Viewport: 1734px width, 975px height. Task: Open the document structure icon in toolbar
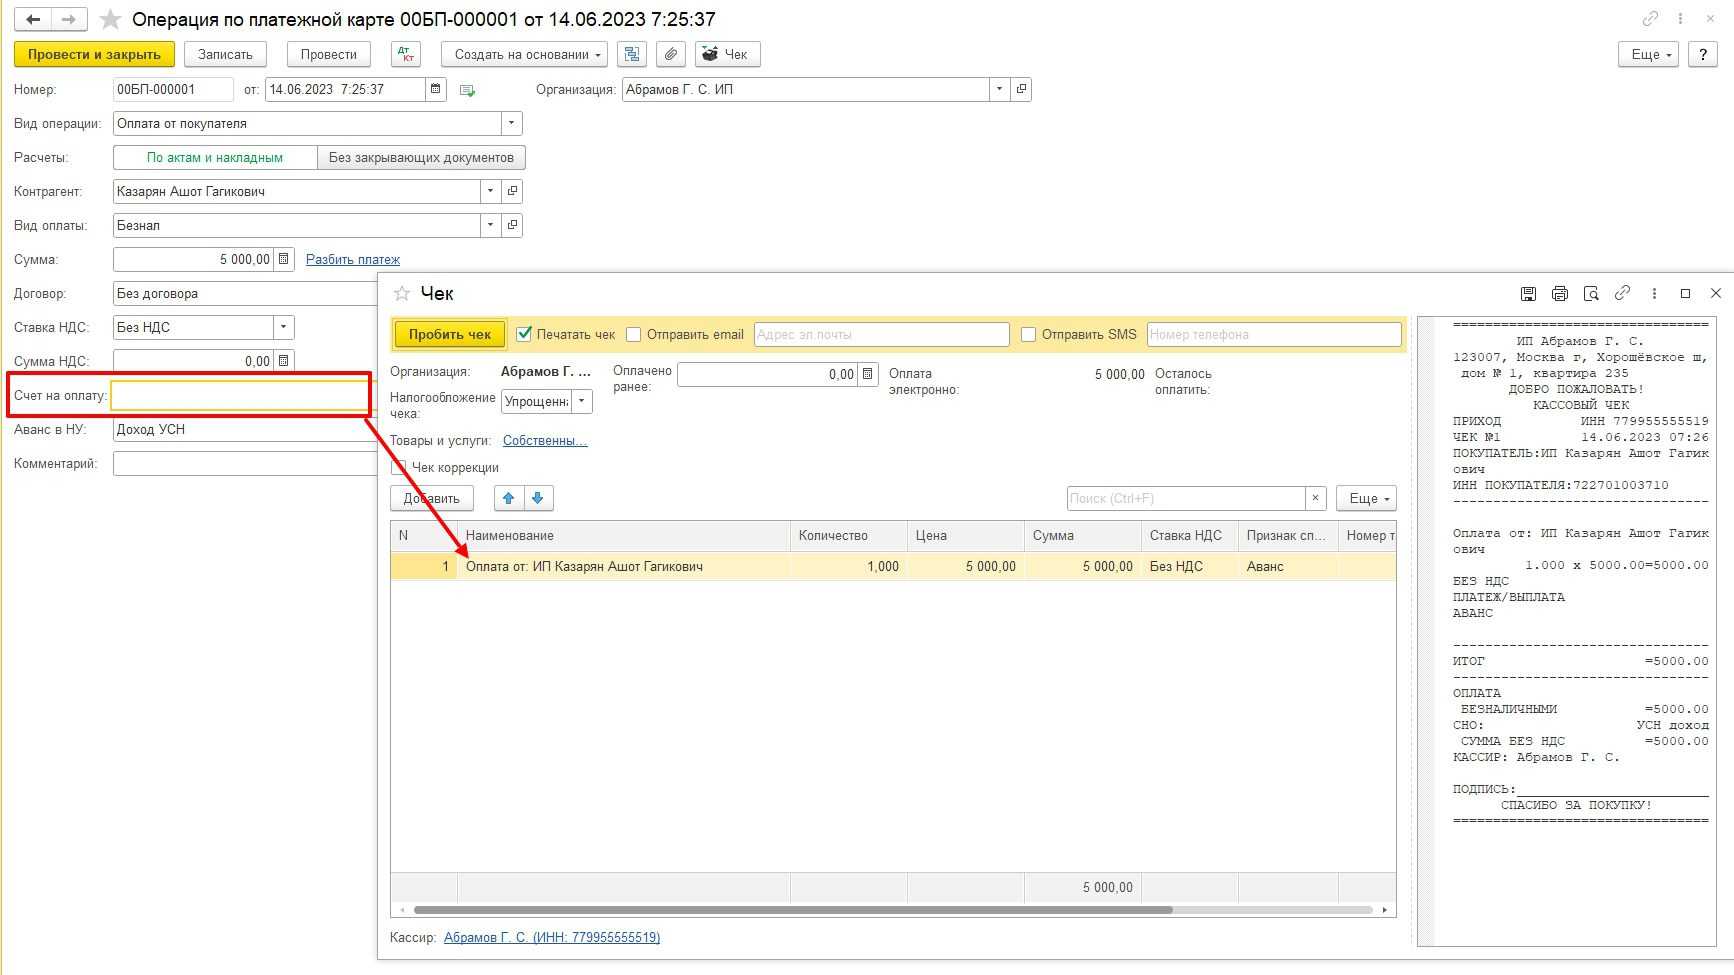click(631, 54)
